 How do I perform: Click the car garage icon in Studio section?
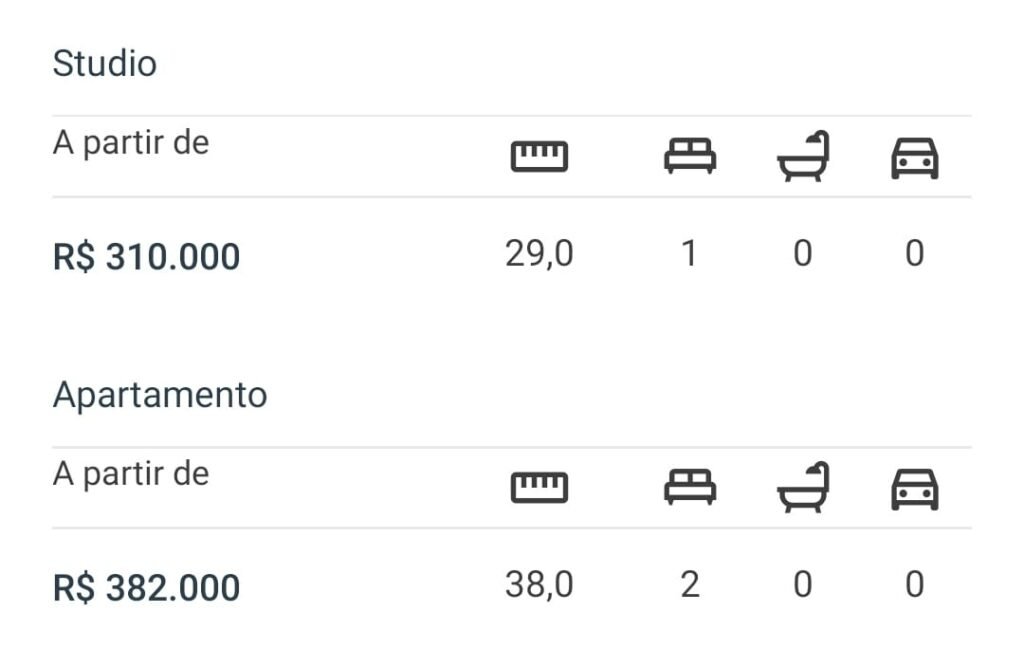915,158
